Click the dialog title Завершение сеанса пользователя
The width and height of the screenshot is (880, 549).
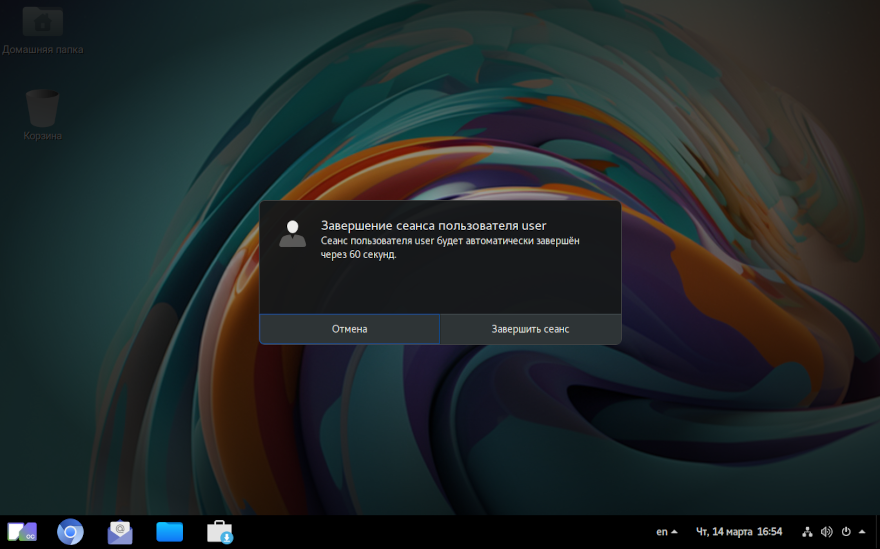coord(434,225)
